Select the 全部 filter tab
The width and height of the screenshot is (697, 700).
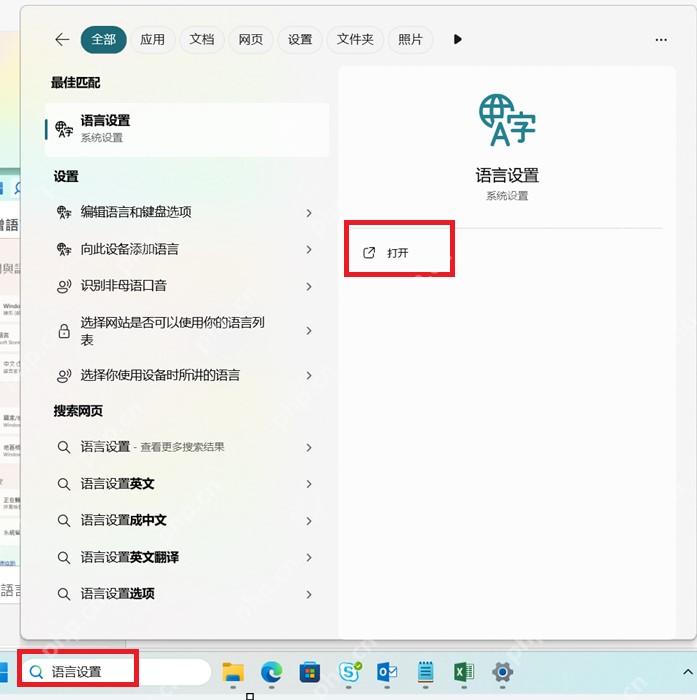click(104, 40)
